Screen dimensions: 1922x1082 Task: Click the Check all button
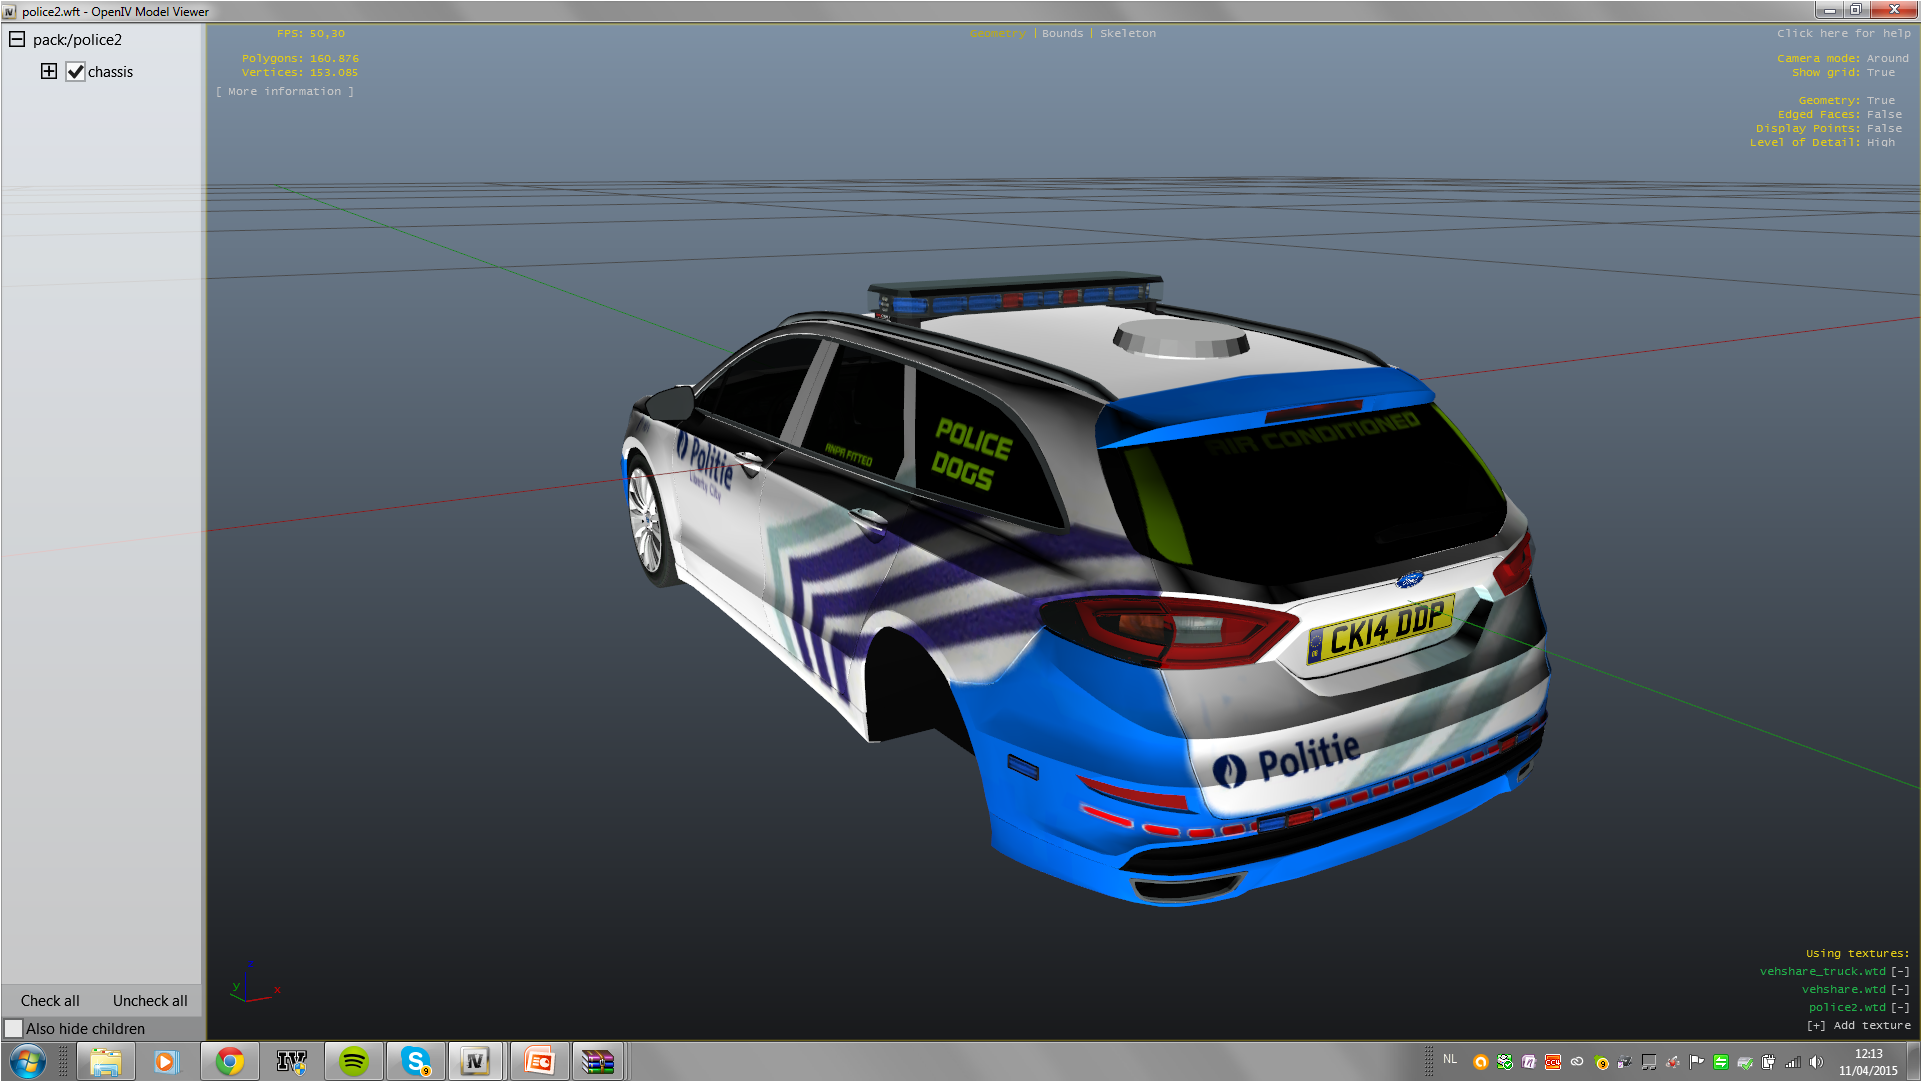[x=50, y=1000]
